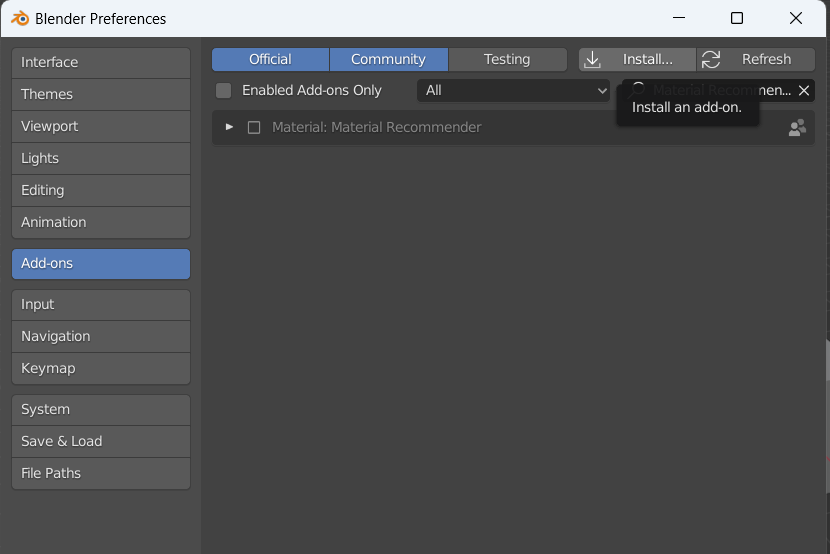
Task: Enable the Material Recommender add-on checkbox
Action: pos(254,128)
